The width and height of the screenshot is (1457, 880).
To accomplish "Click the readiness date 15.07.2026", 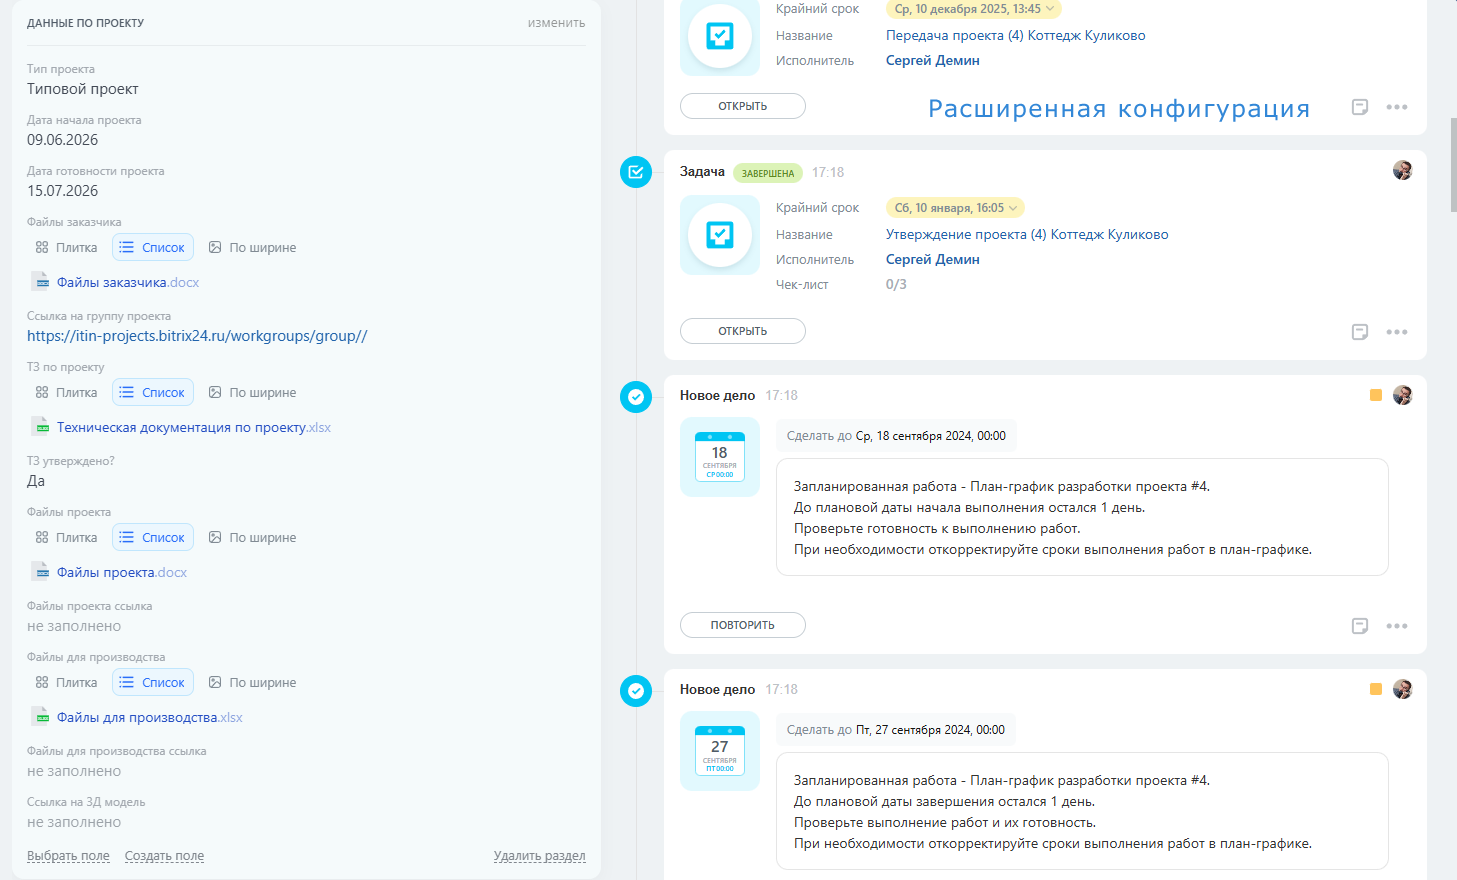I will click(x=63, y=191).
